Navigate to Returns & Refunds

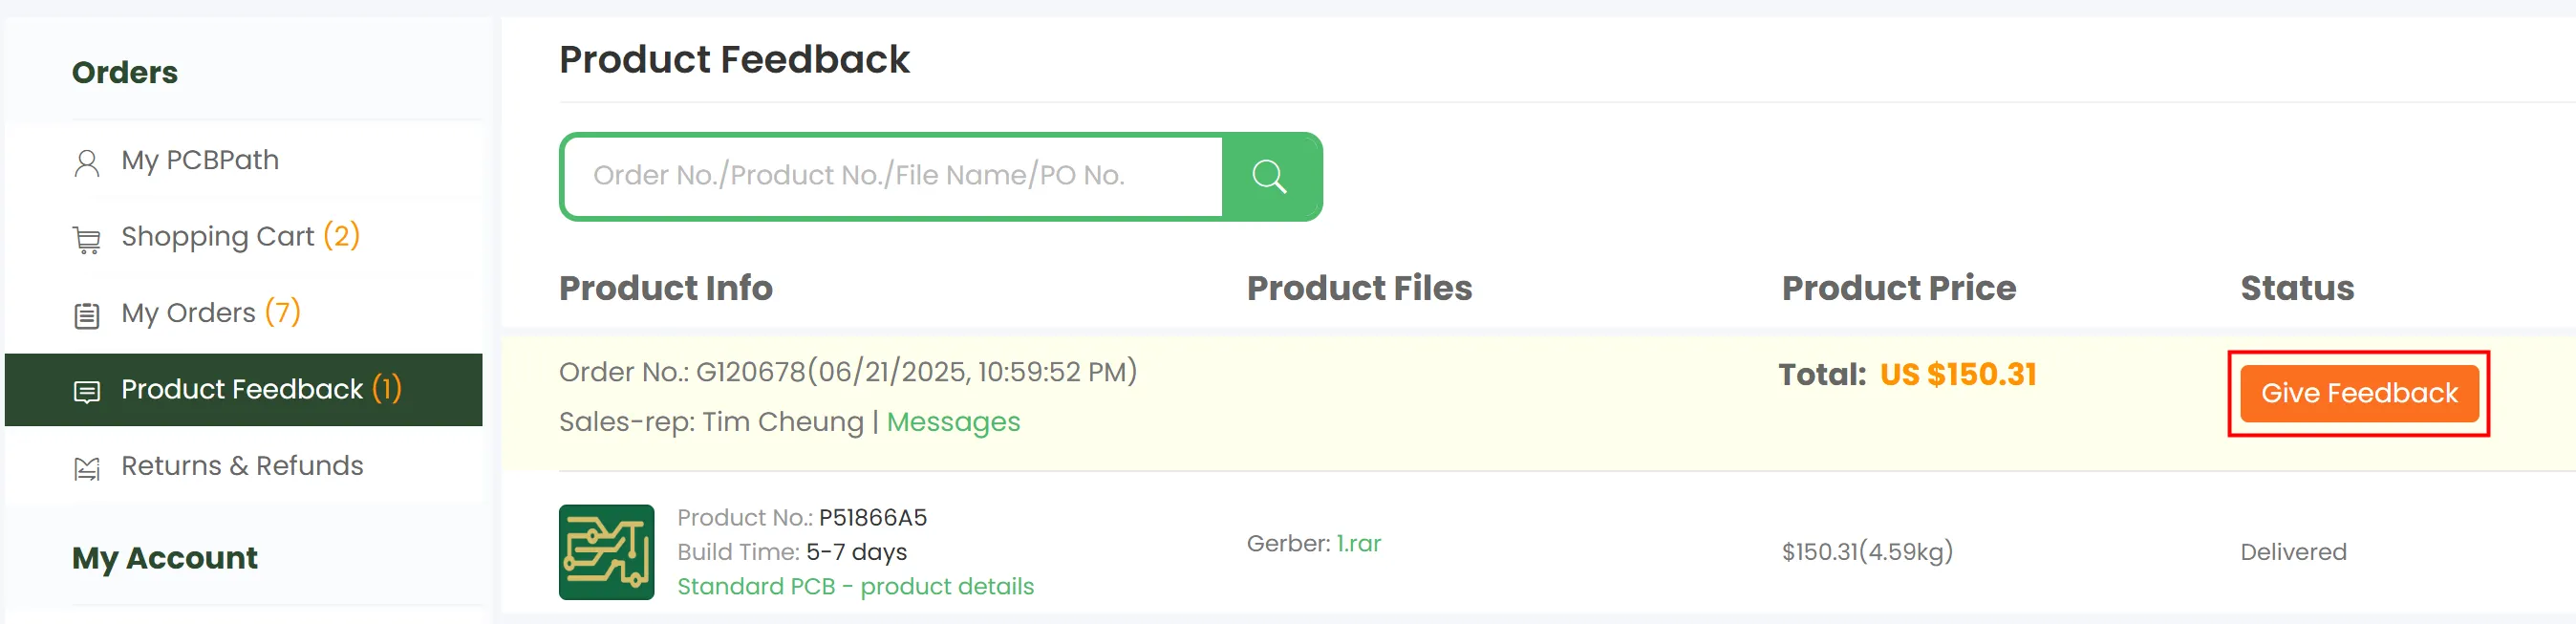click(242, 466)
